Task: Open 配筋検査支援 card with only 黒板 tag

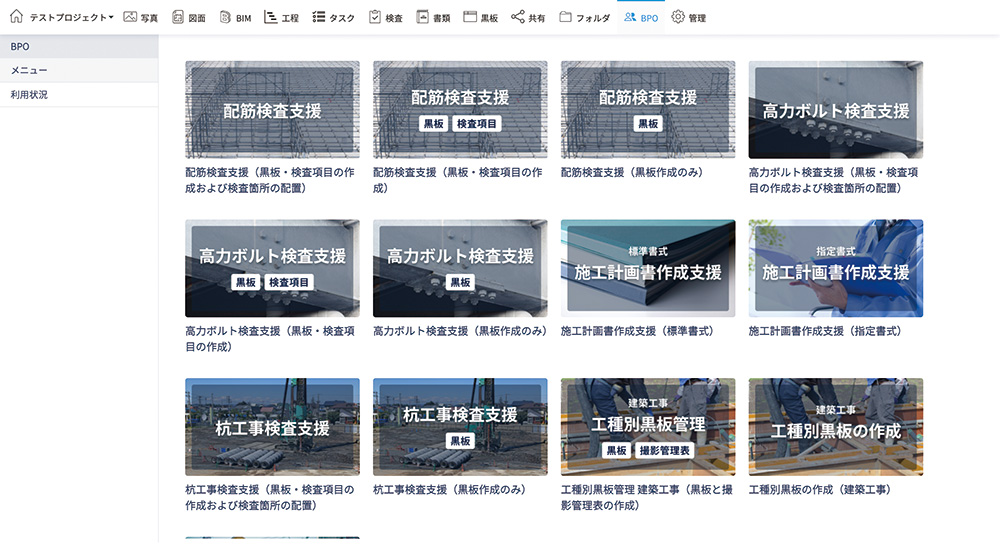Action: pos(648,110)
